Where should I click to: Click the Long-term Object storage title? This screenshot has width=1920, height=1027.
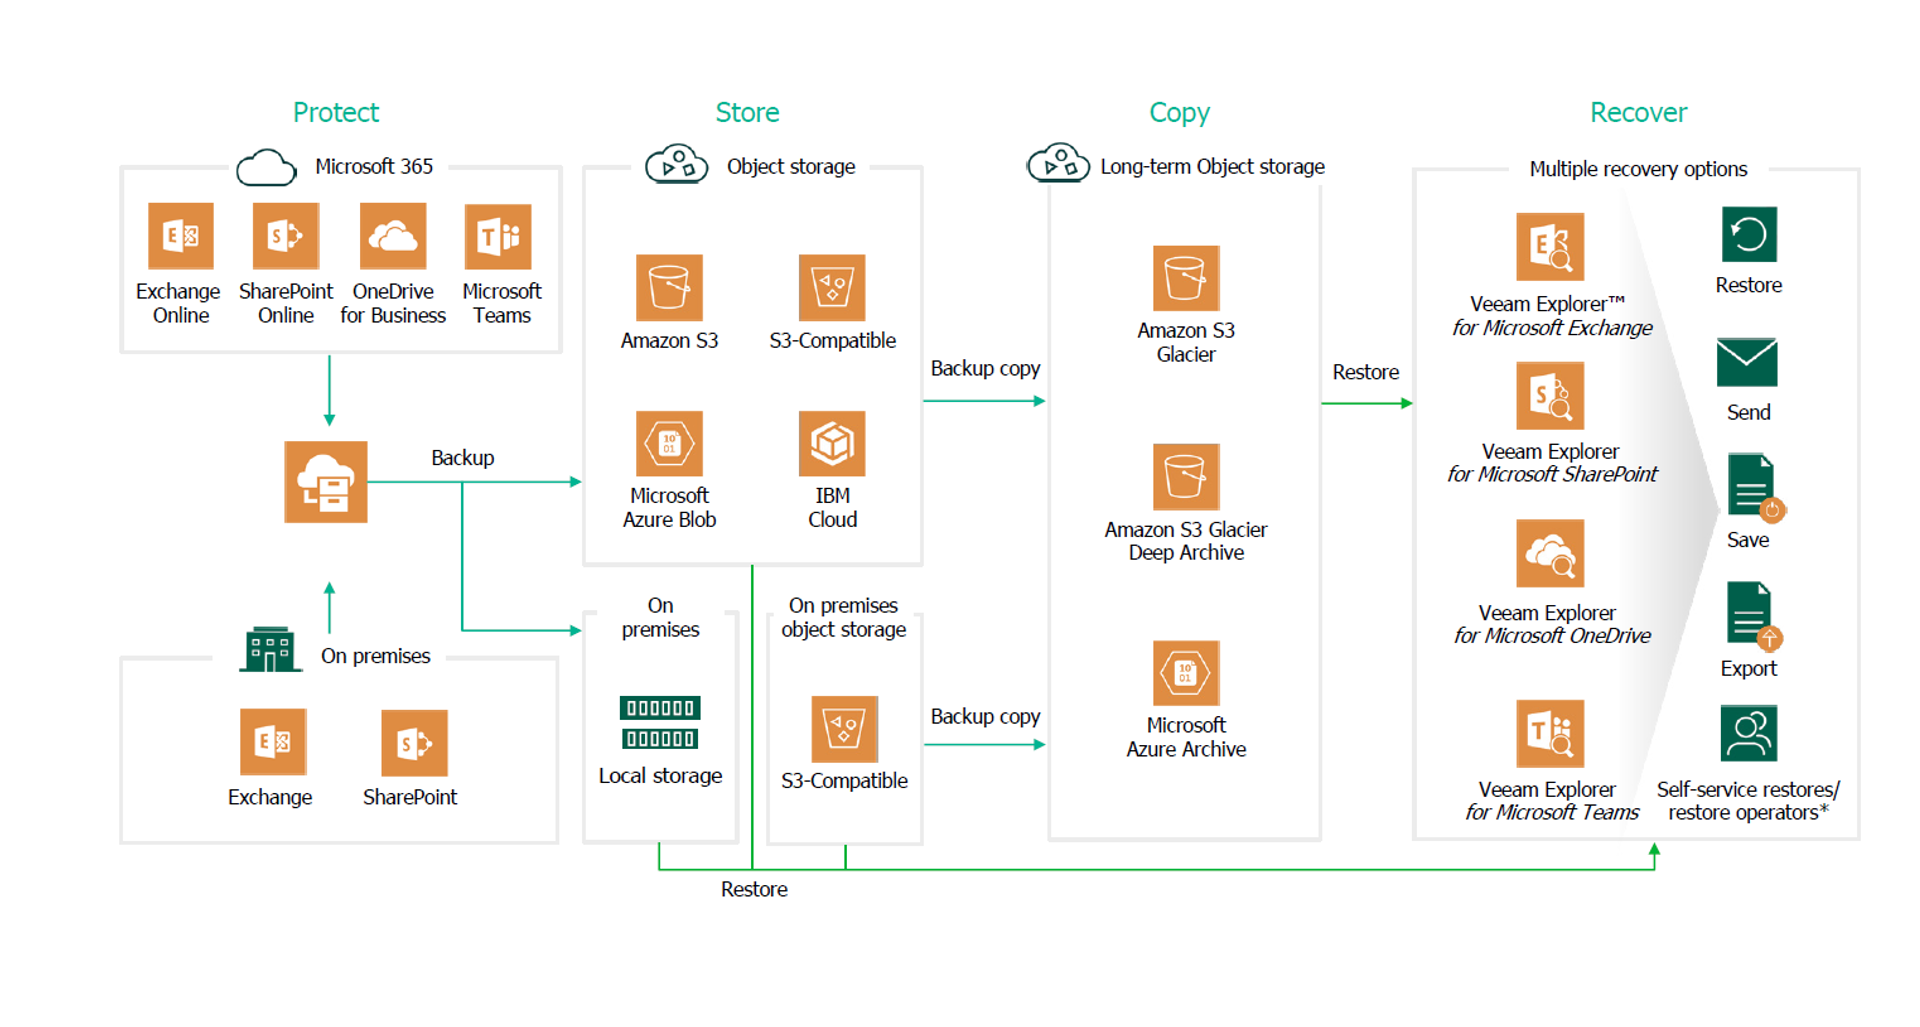[x=1212, y=167]
